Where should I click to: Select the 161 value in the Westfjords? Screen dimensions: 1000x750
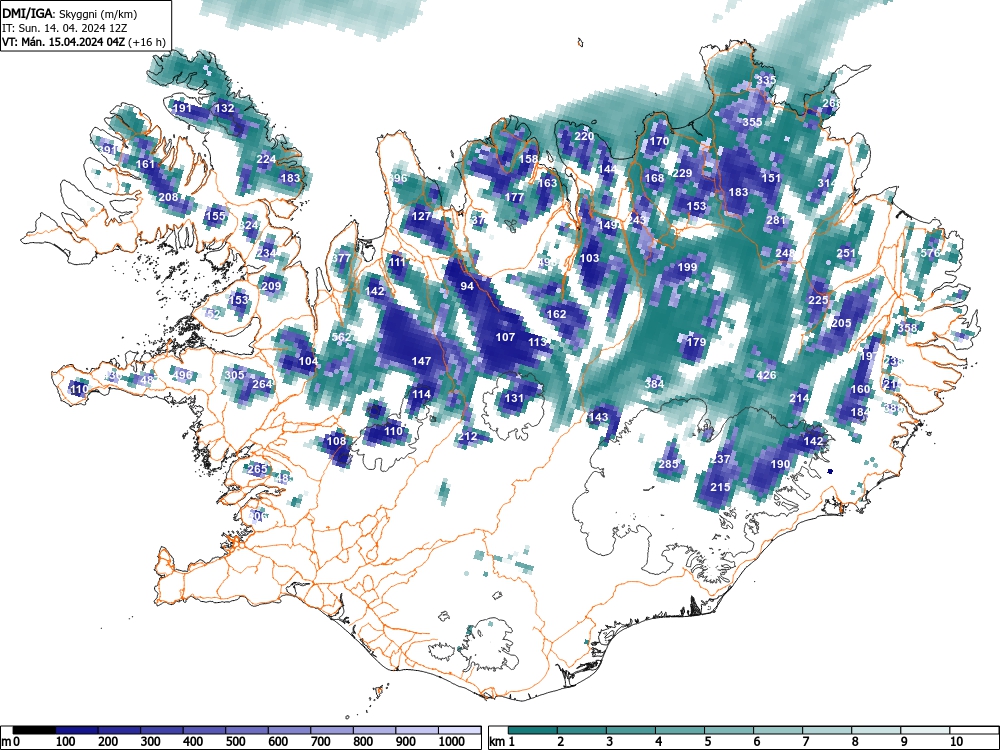[145, 164]
